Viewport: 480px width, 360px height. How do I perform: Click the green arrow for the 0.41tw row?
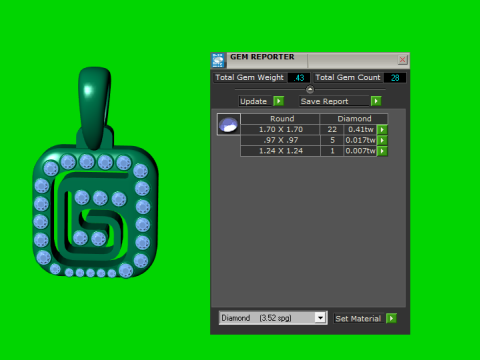tap(382, 129)
